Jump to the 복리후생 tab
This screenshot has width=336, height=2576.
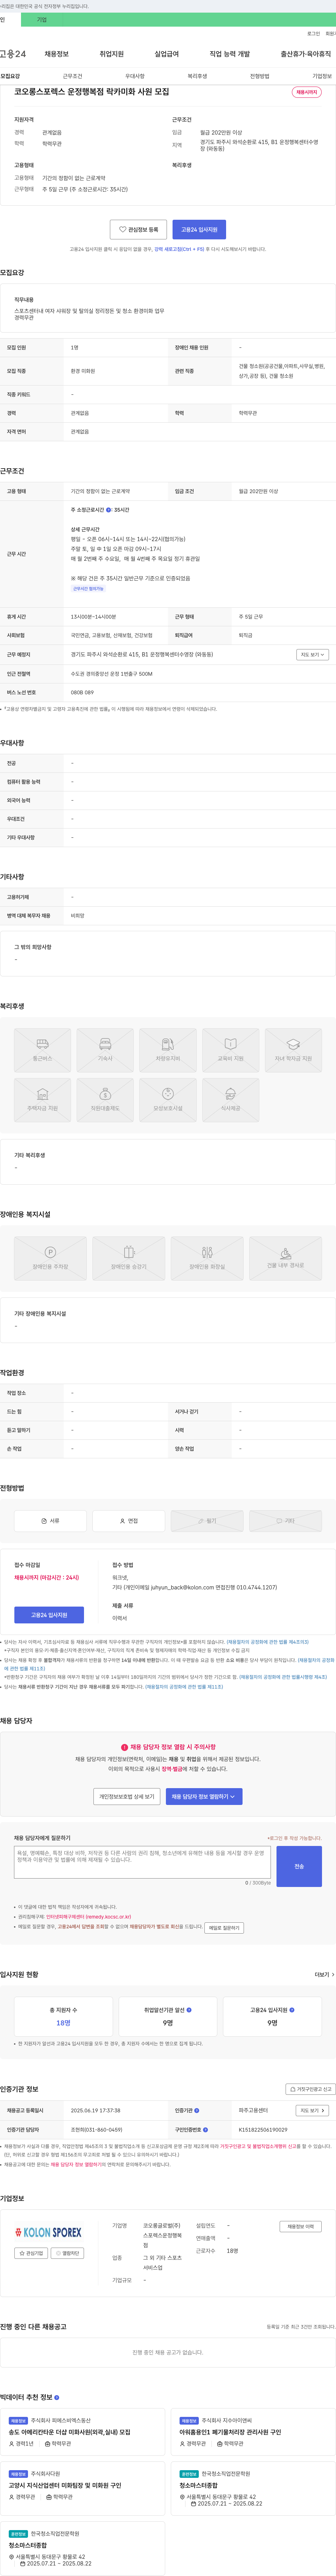[197, 76]
